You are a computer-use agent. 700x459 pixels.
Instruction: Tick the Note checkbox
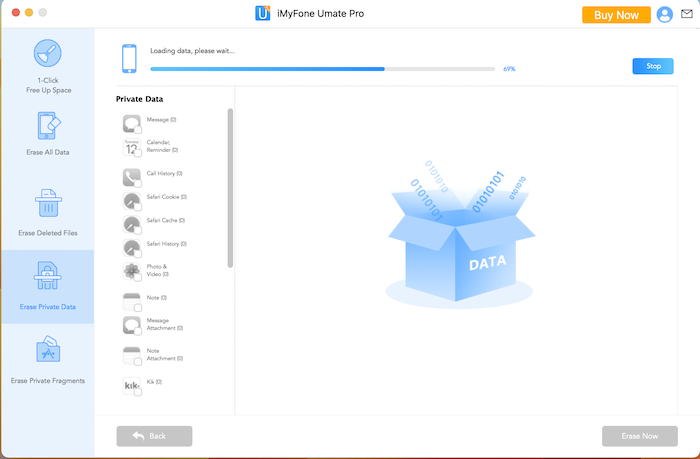pos(138,308)
